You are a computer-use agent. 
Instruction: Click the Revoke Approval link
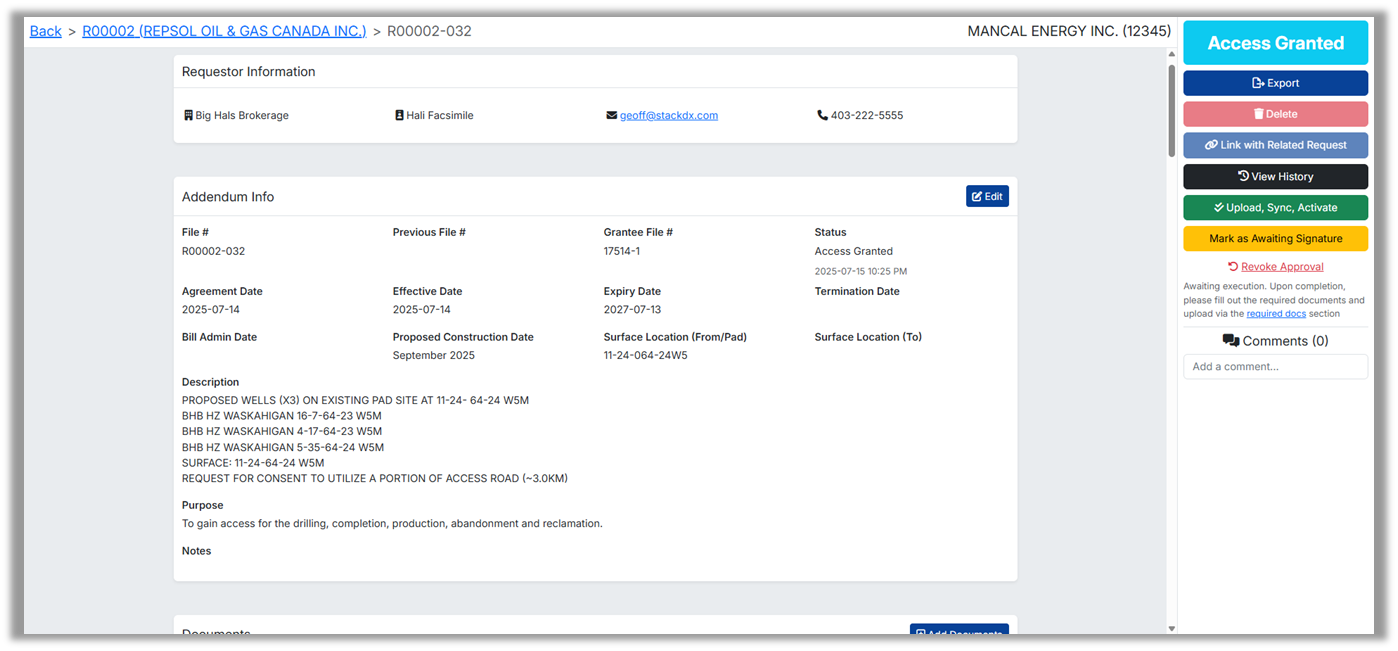tap(1281, 267)
